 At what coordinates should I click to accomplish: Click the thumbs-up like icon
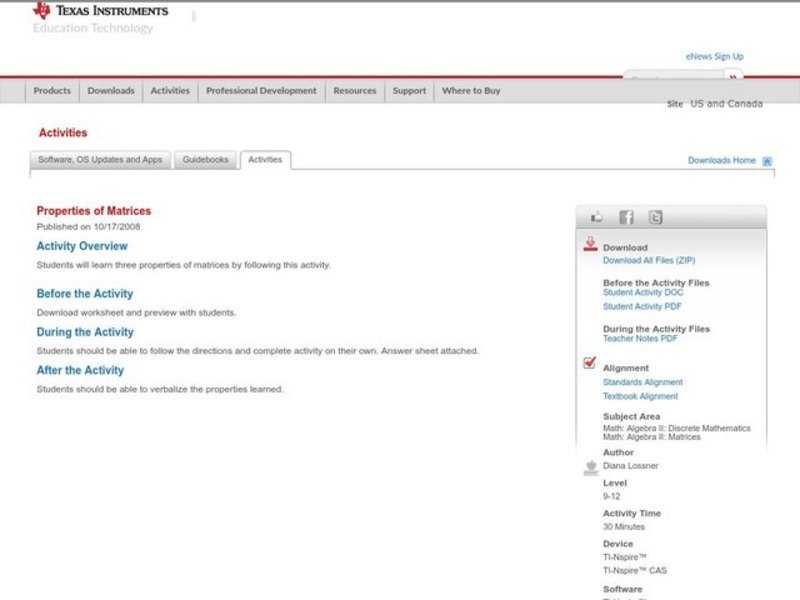(x=597, y=217)
